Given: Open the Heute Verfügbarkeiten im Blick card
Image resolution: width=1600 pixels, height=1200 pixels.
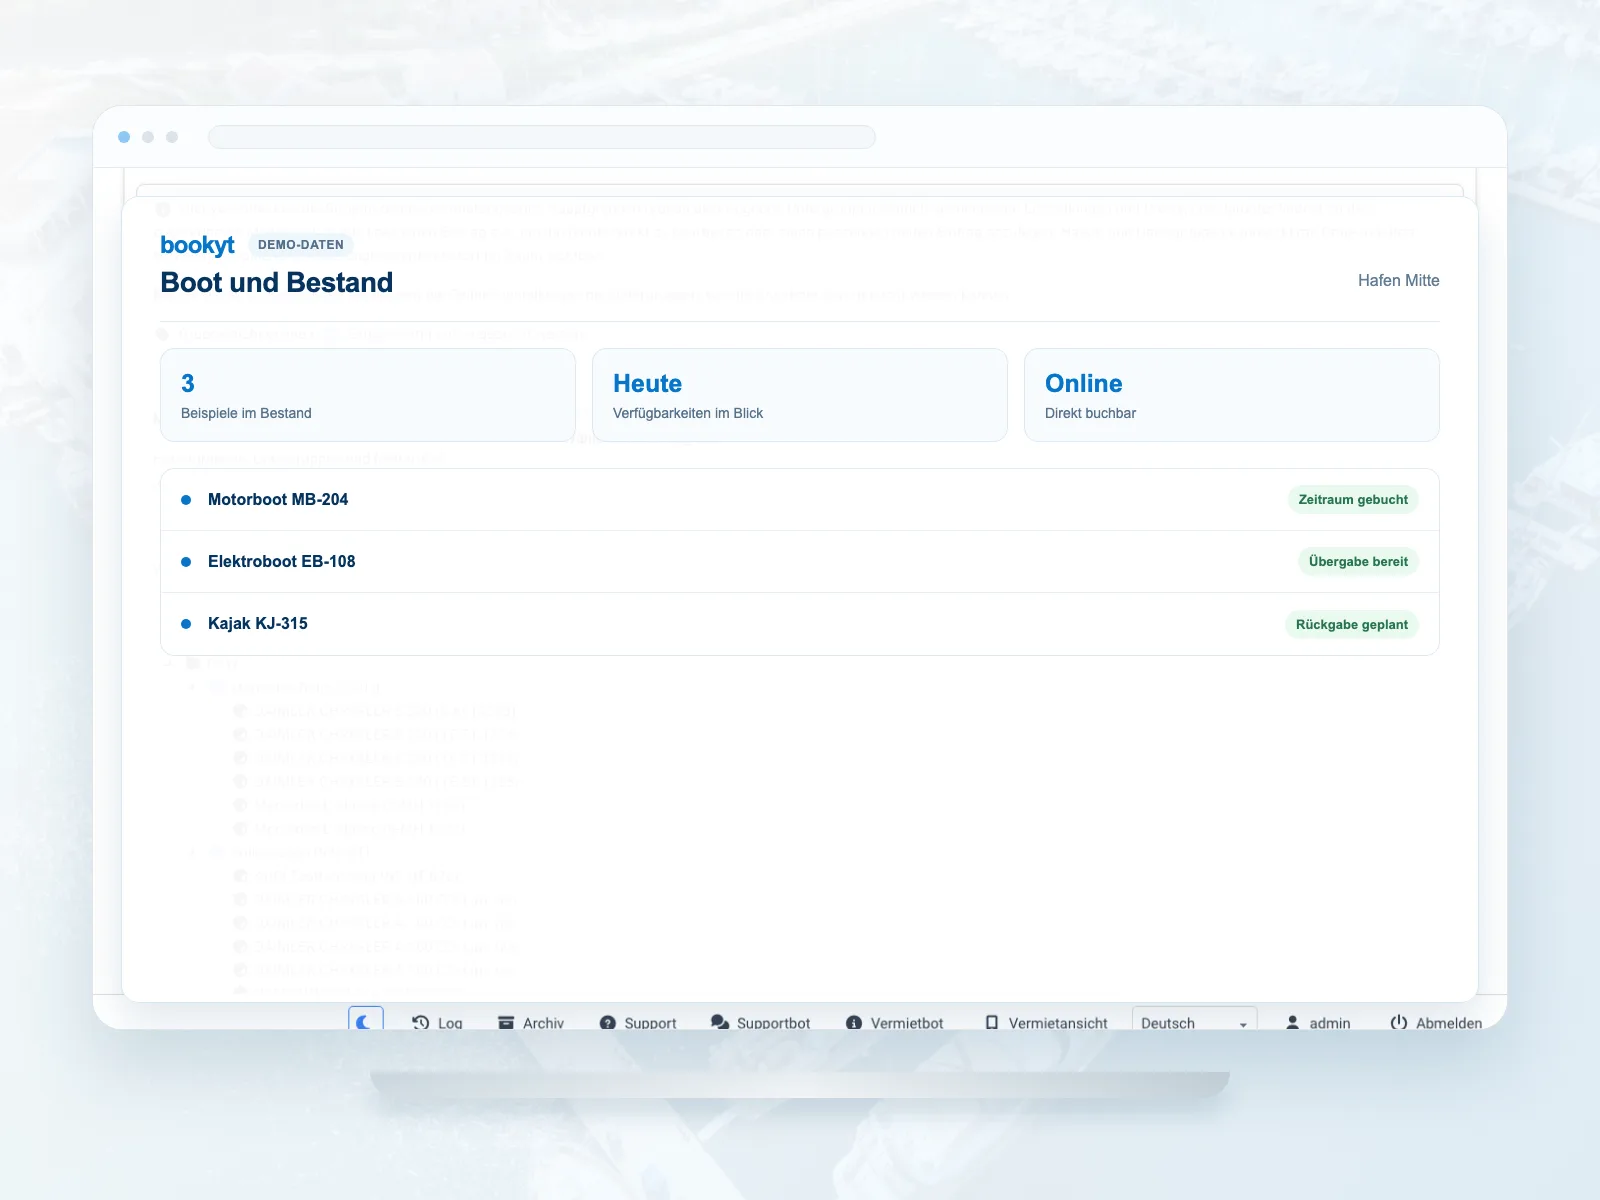Looking at the screenshot, I should pos(800,395).
